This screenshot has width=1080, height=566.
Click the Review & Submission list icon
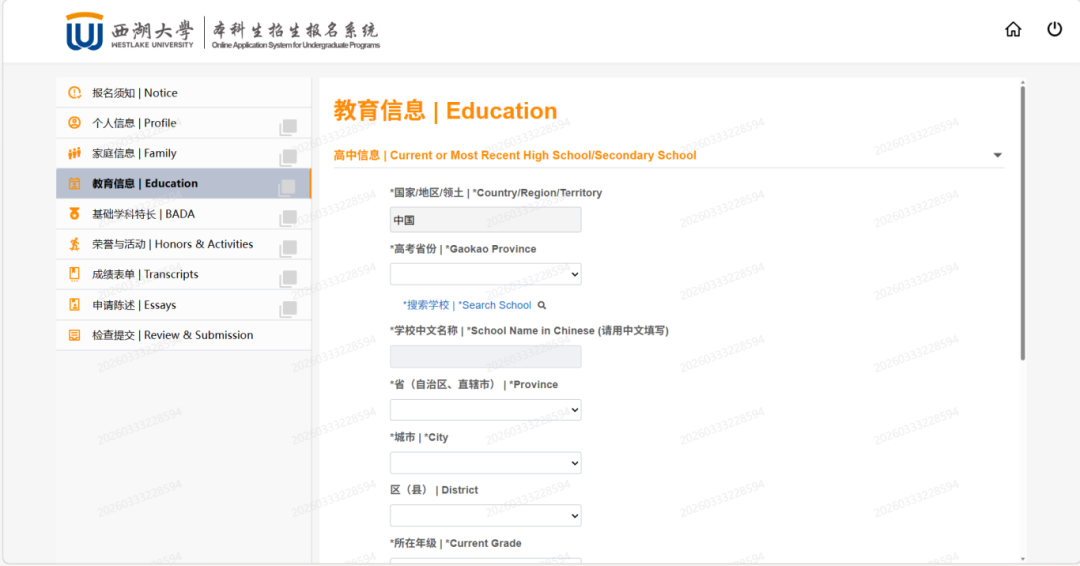pyautogui.click(x=74, y=335)
